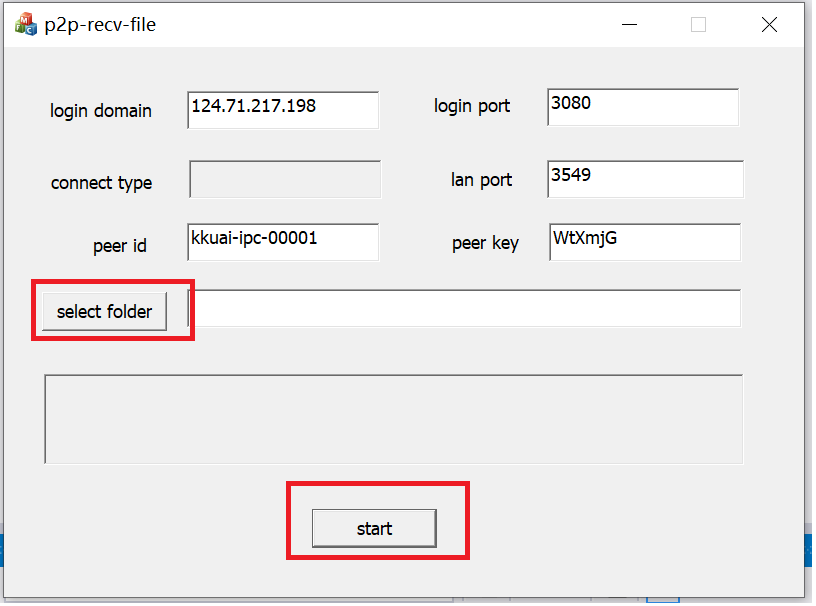This screenshot has width=816, height=606.
Task: Click the "connect type" label text
Action: click(101, 183)
